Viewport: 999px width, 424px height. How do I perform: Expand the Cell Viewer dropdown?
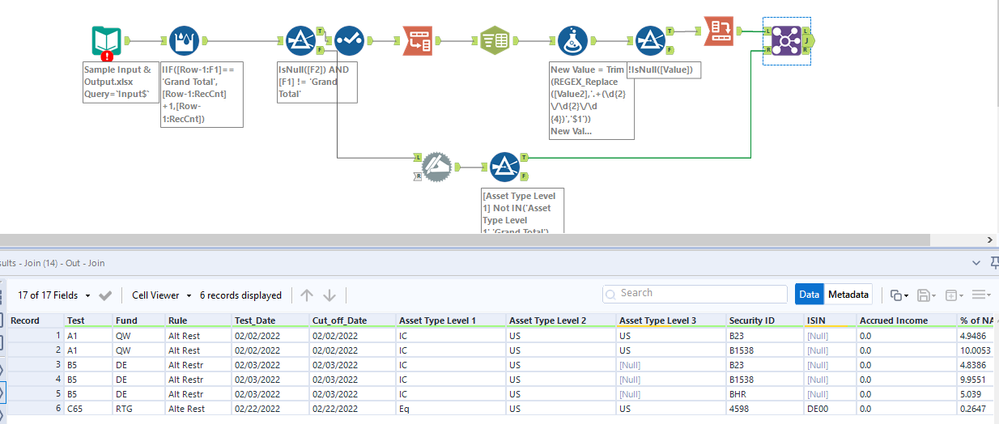click(160, 295)
